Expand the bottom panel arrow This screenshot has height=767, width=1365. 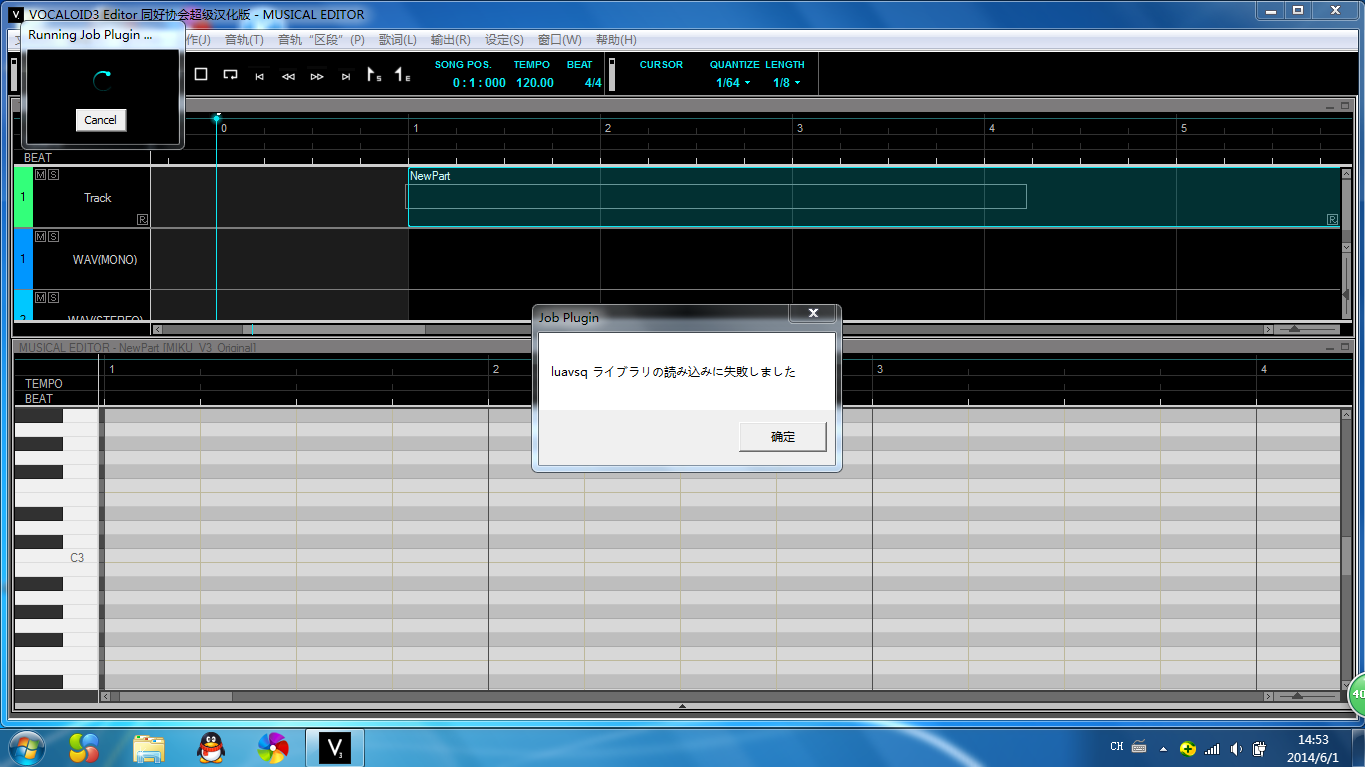pyautogui.click(x=682, y=706)
